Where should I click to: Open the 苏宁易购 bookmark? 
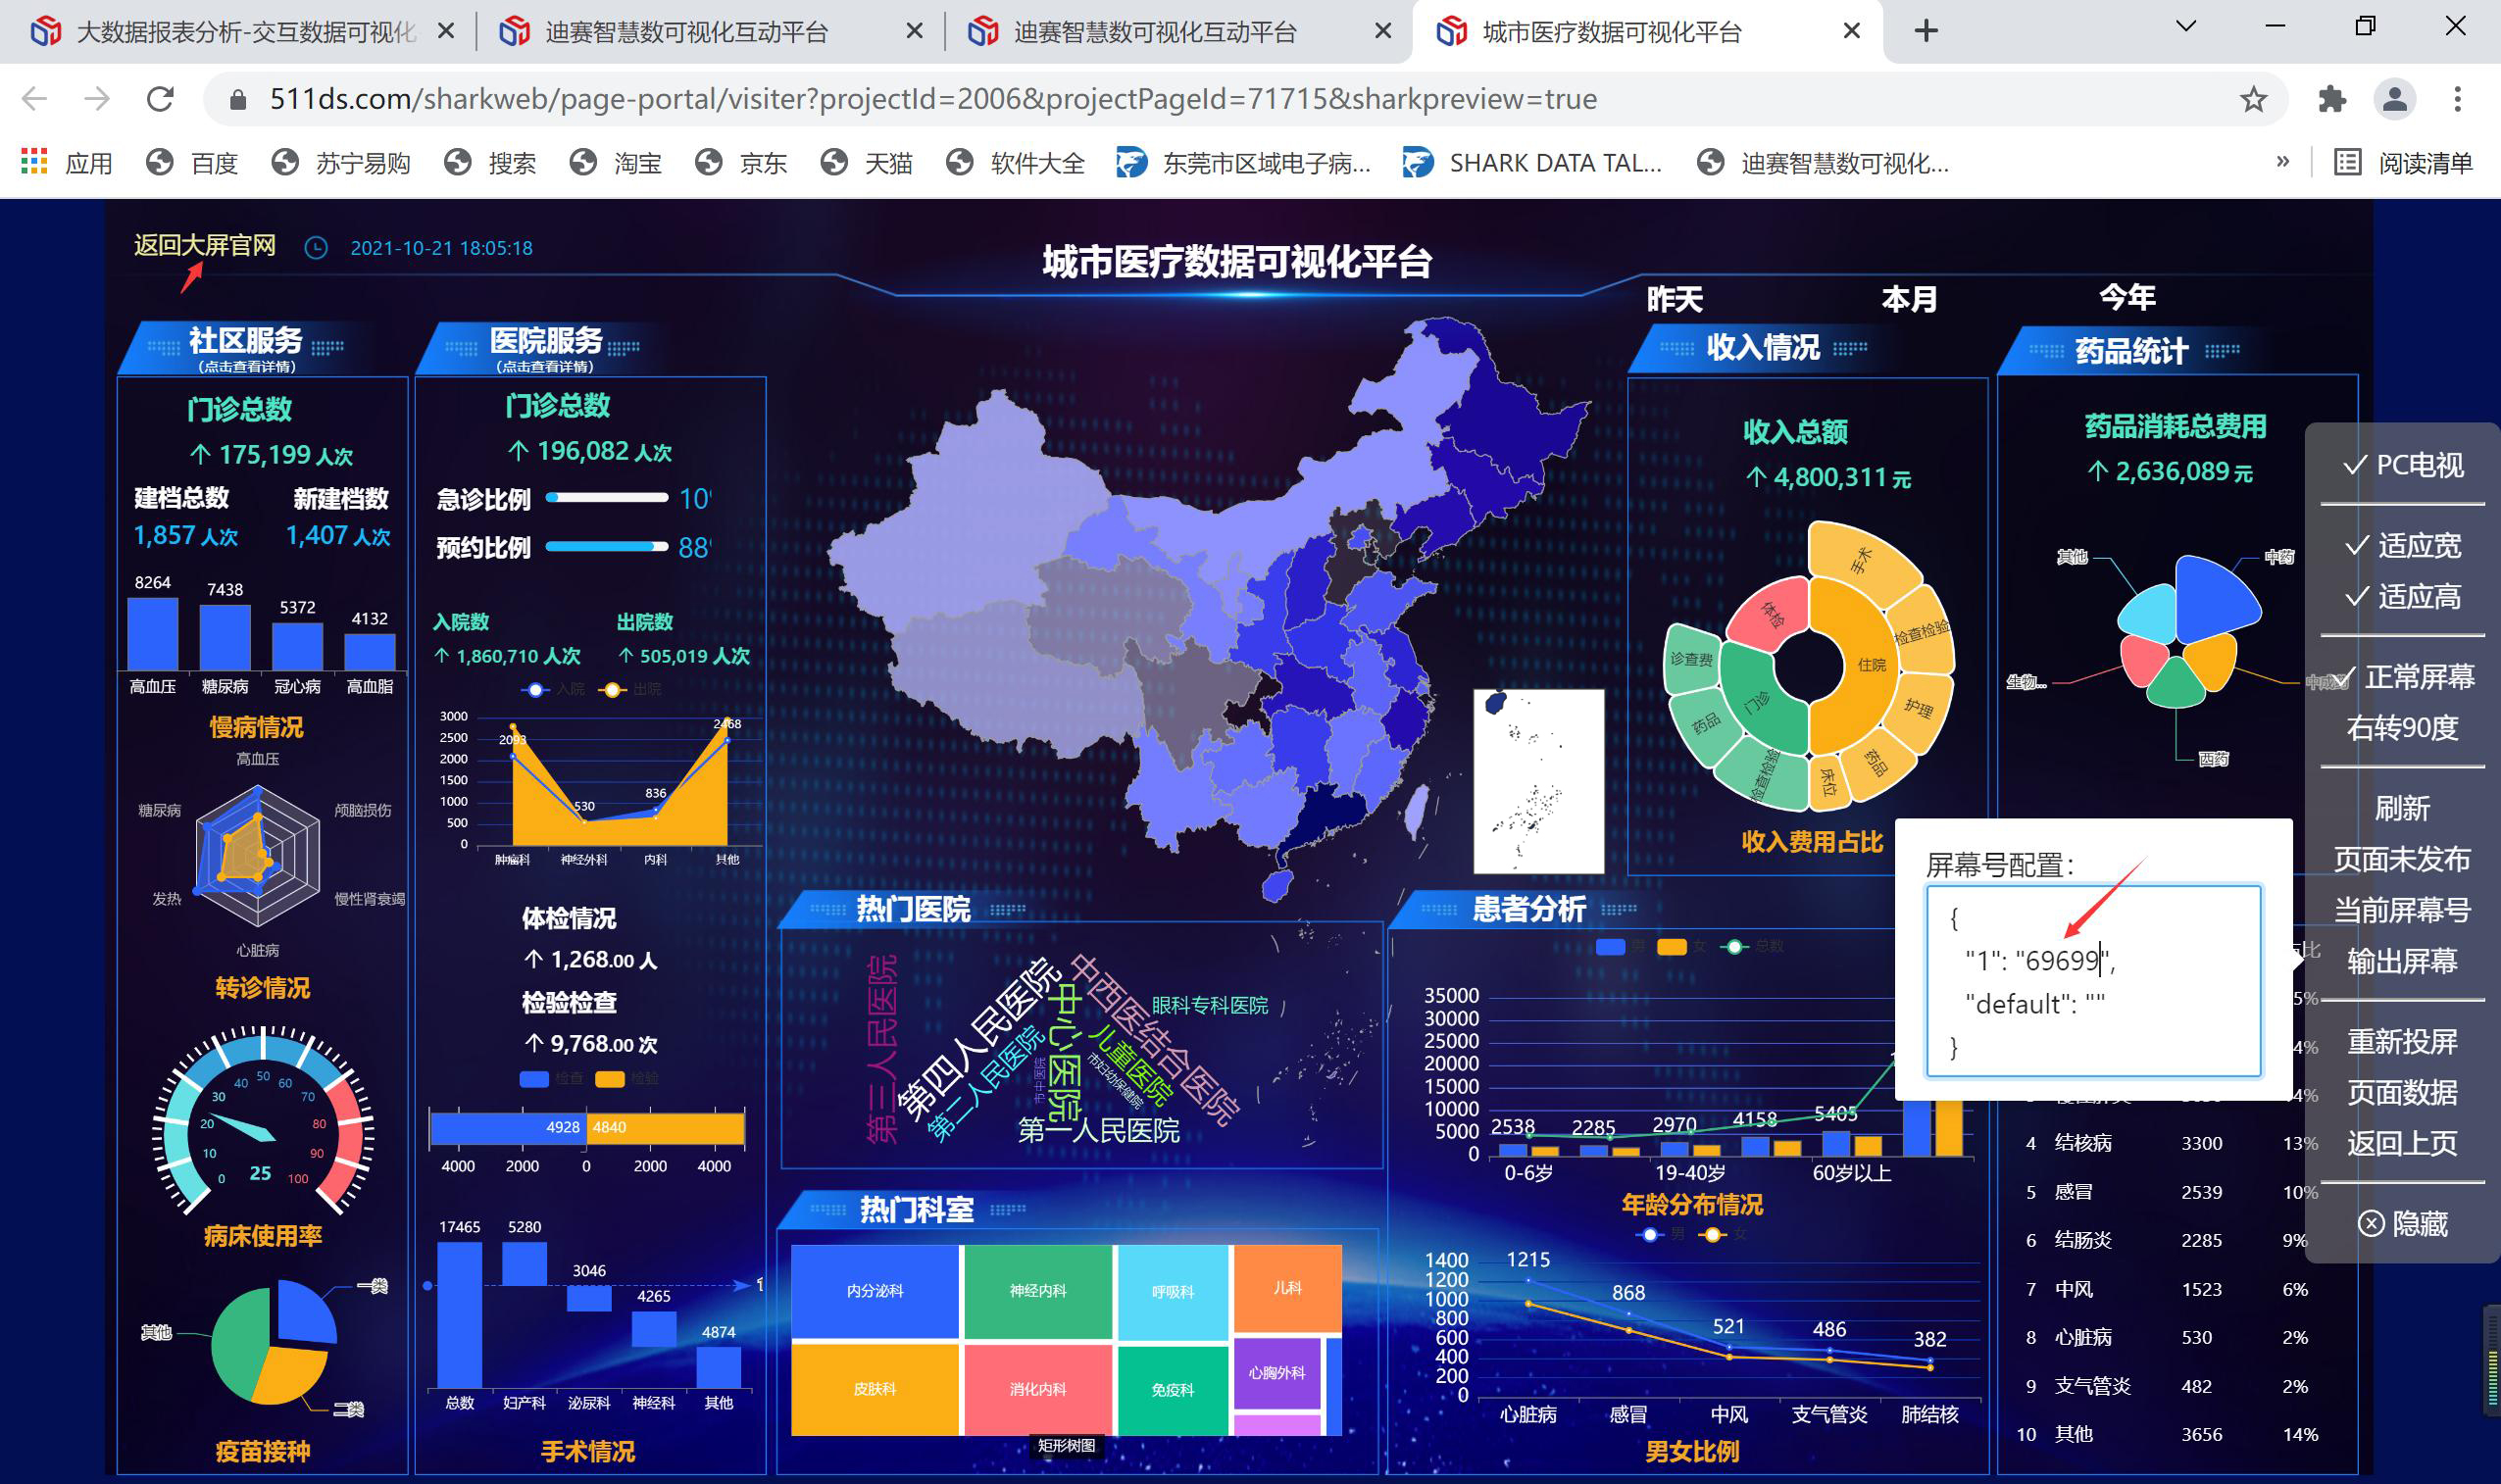341,162
